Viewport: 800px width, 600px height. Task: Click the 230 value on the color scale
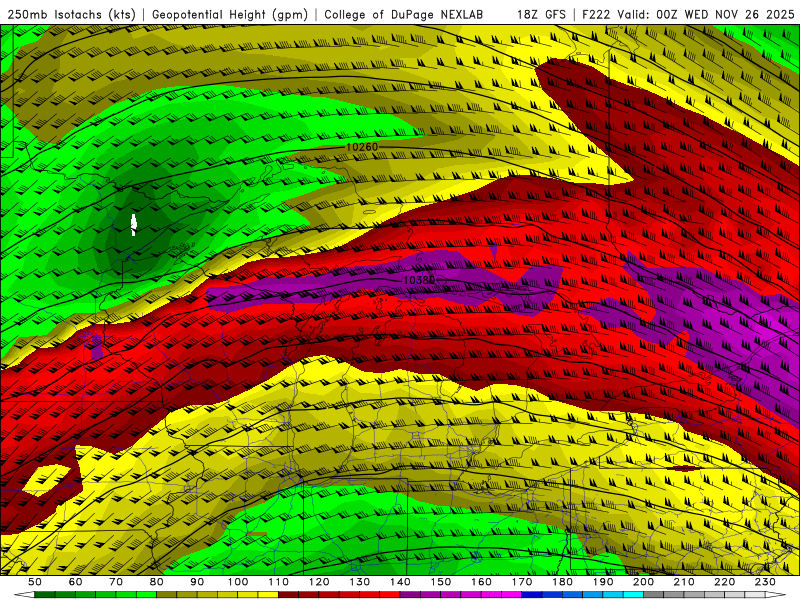click(765, 582)
